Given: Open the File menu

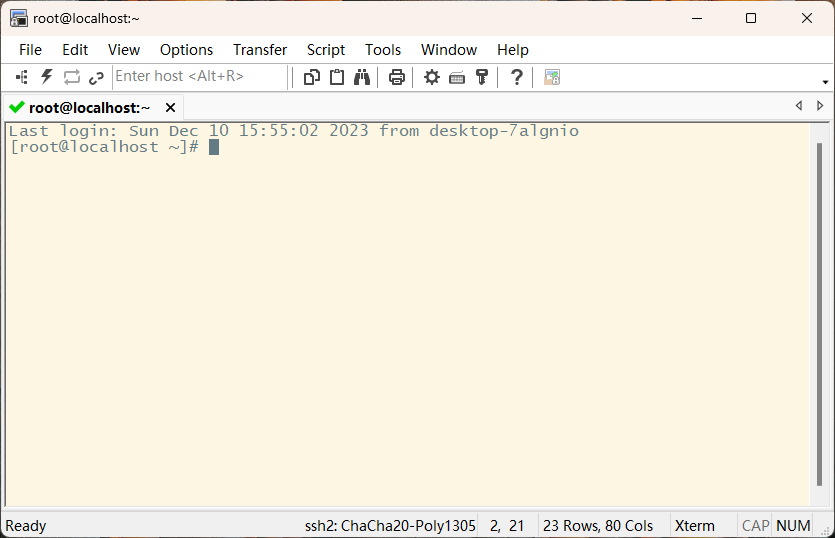Looking at the screenshot, I should [30, 50].
